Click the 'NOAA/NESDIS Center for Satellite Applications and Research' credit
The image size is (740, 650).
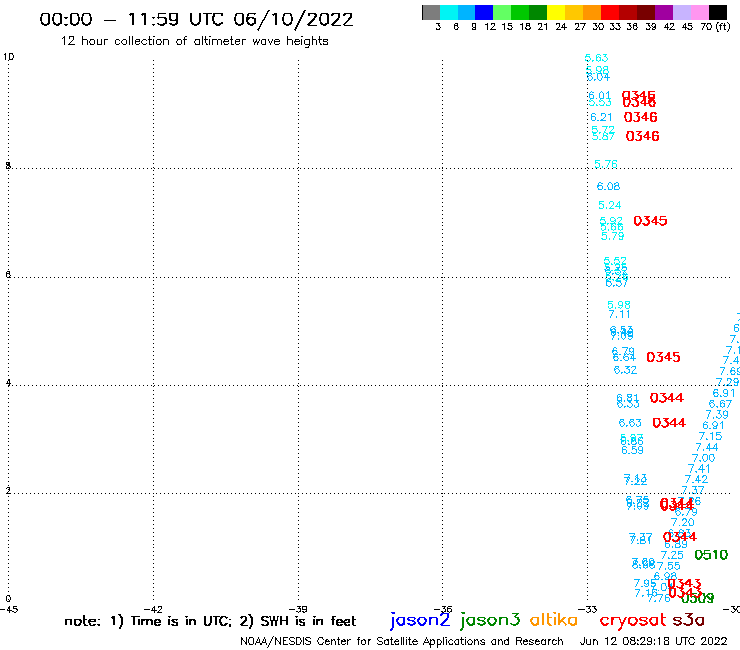point(402,641)
